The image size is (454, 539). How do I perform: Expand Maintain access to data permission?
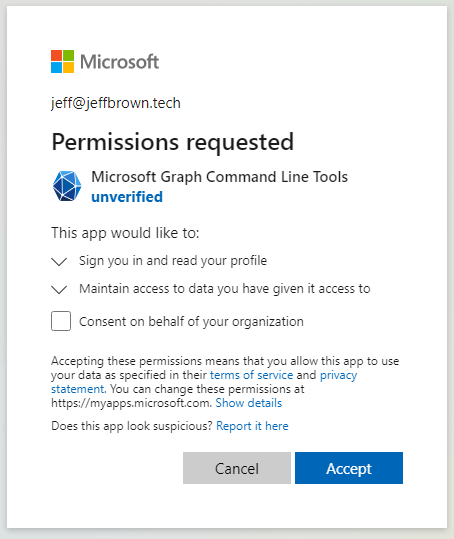coord(59,289)
